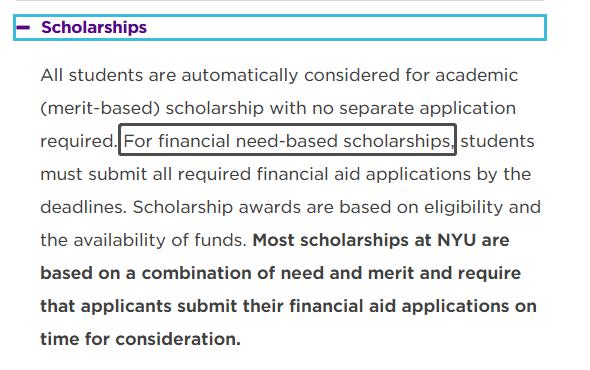Viewport: 590px width, 370px height.
Task: Click the purple Scholarships heading text
Action: [x=94, y=27]
